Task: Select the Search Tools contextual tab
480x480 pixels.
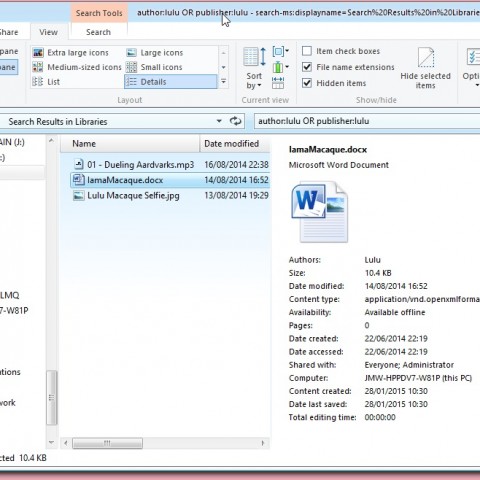Action: [x=99, y=13]
